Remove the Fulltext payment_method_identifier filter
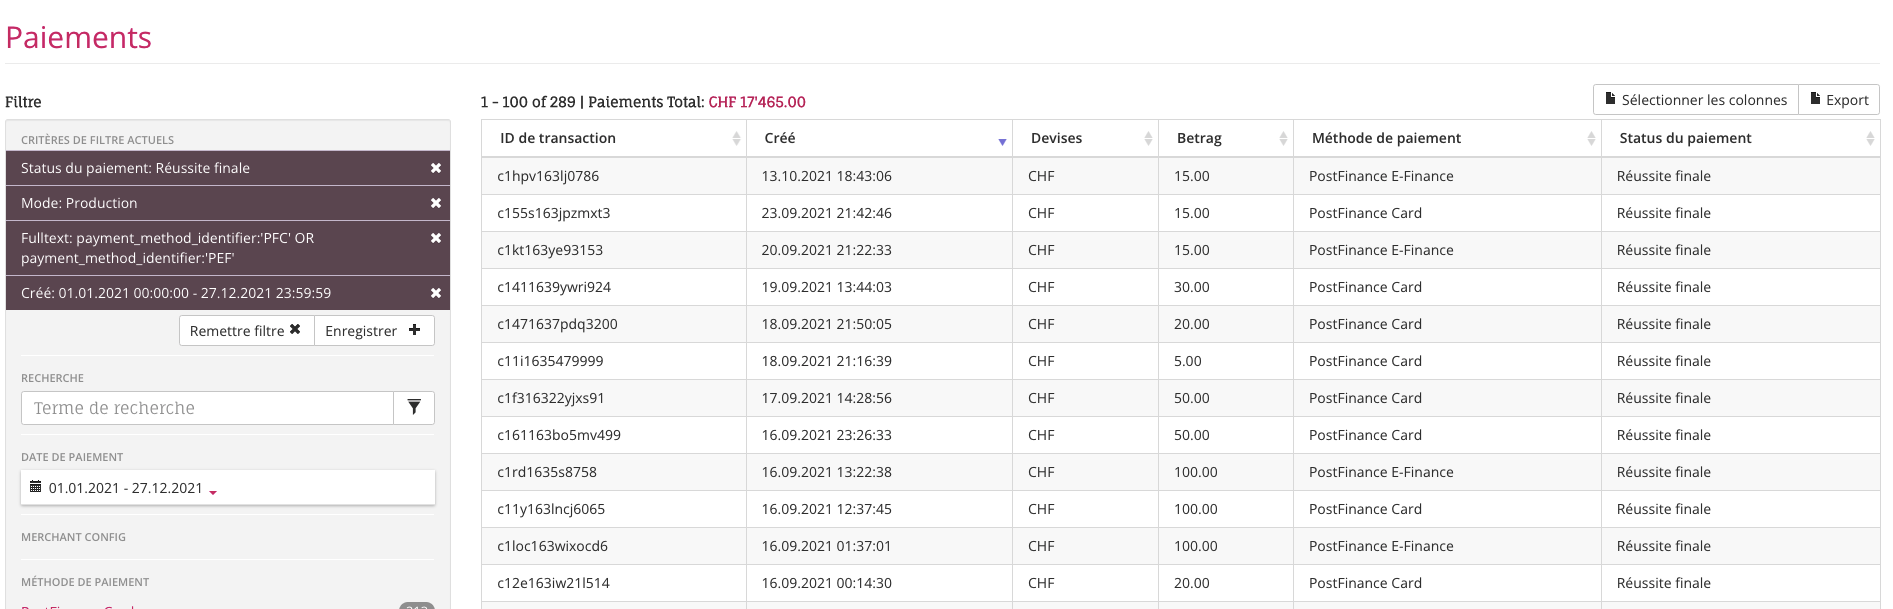This screenshot has height=609, width=1893. [x=436, y=238]
